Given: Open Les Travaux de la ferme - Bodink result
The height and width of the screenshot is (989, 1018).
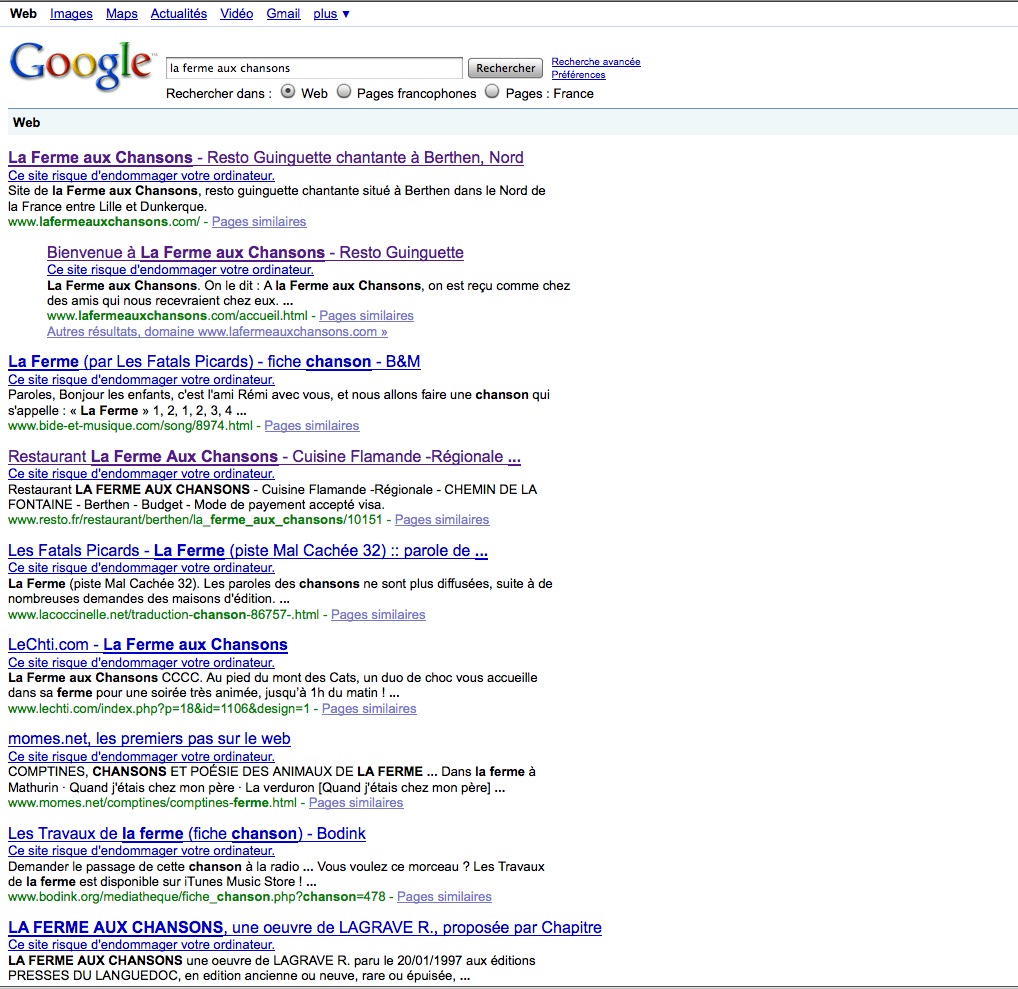Looking at the screenshot, I should point(187,834).
